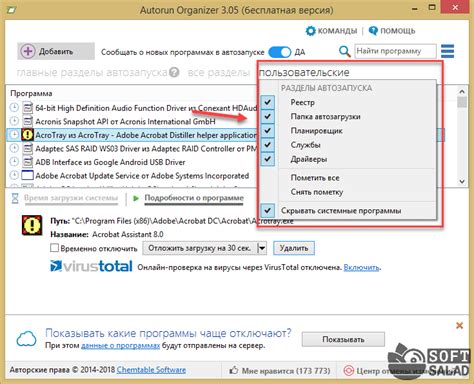Image resolution: width=474 pixels, height=384 pixels.
Task: Click the question mark help icon after главные разделы
Action: (x=174, y=72)
